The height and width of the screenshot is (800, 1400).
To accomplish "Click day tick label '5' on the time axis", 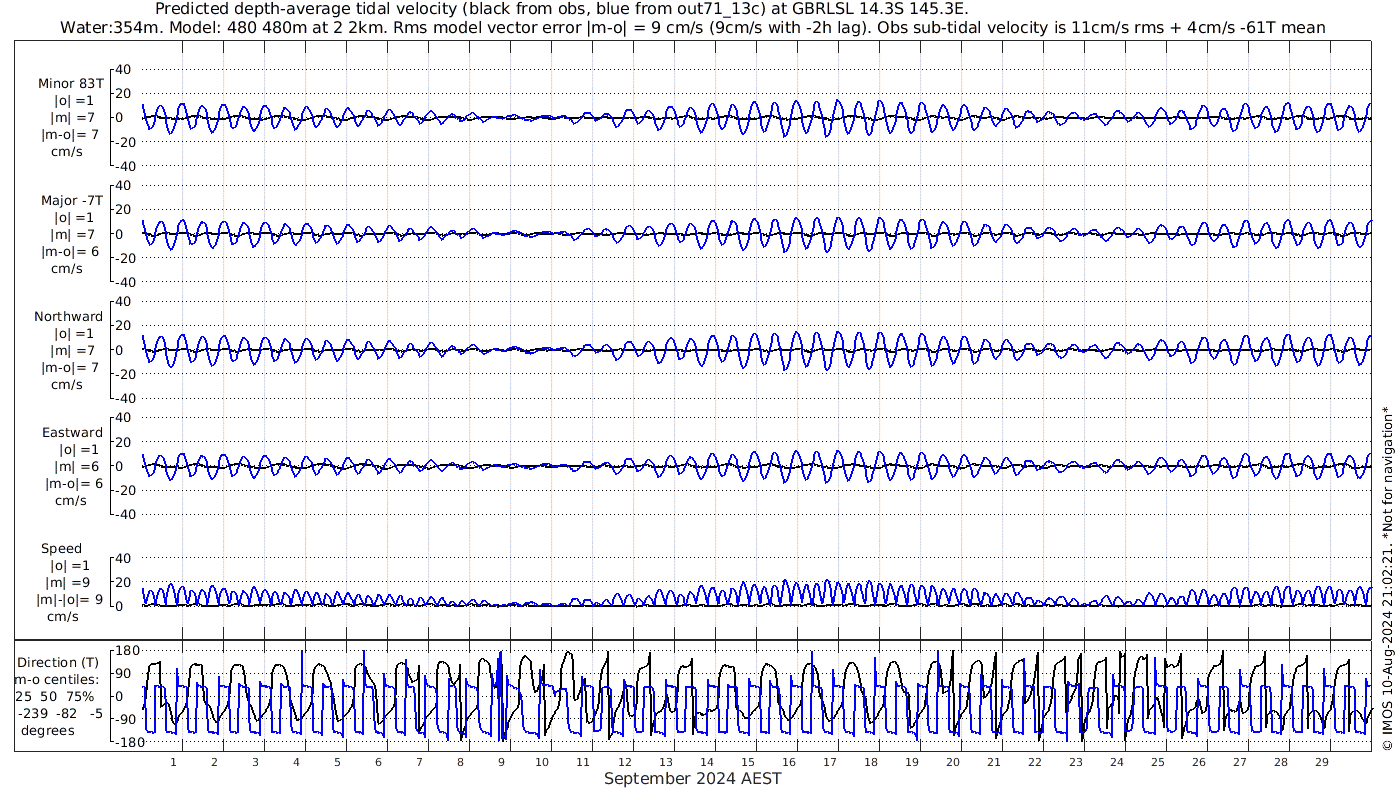I will (337, 762).
